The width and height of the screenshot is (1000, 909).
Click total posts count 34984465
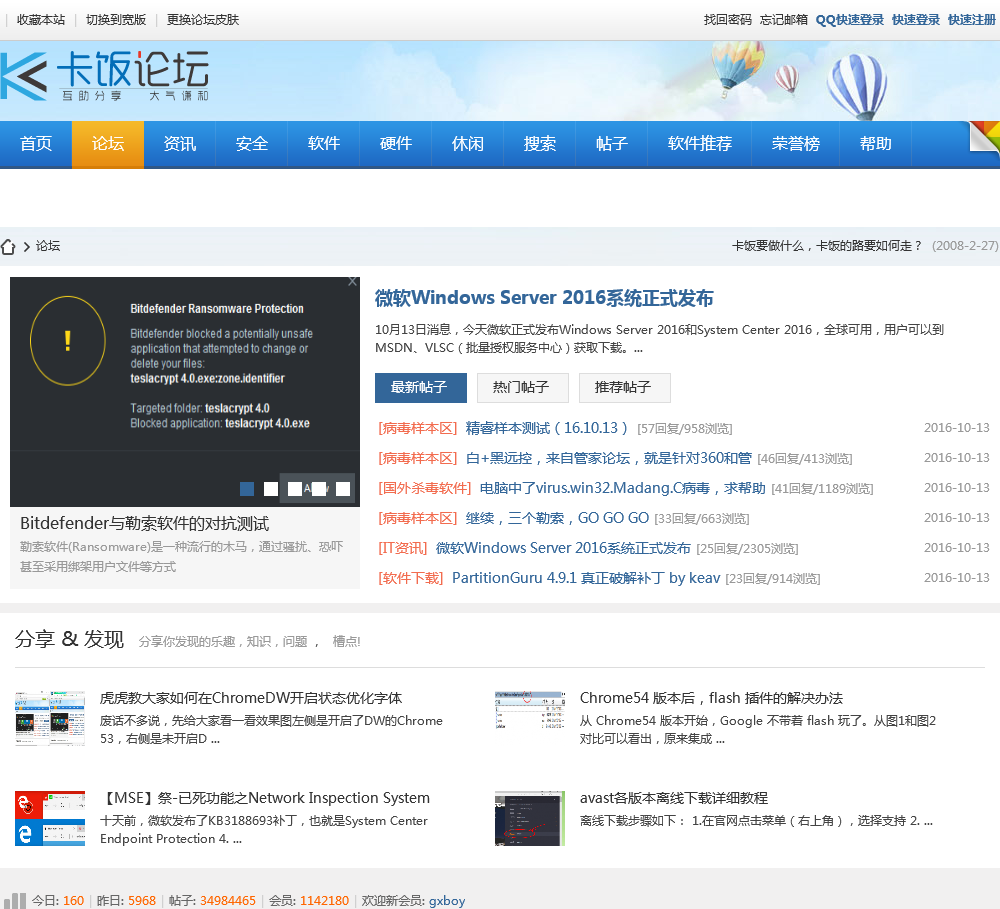point(228,901)
